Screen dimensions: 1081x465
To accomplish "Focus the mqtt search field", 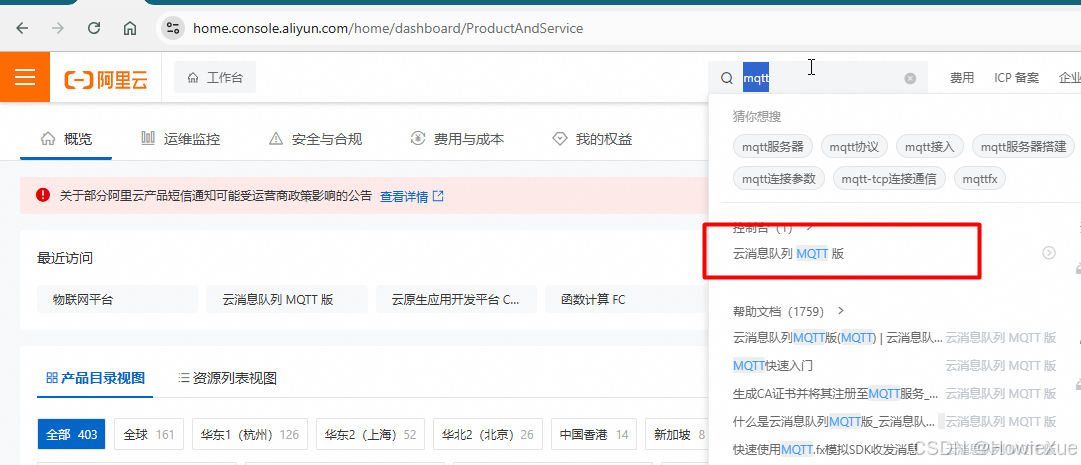I will 820,78.
